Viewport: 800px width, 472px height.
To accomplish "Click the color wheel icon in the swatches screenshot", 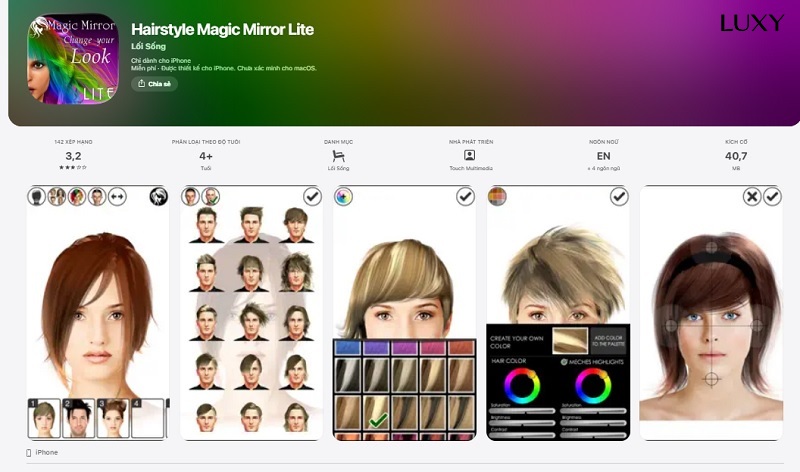I will click(343, 196).
